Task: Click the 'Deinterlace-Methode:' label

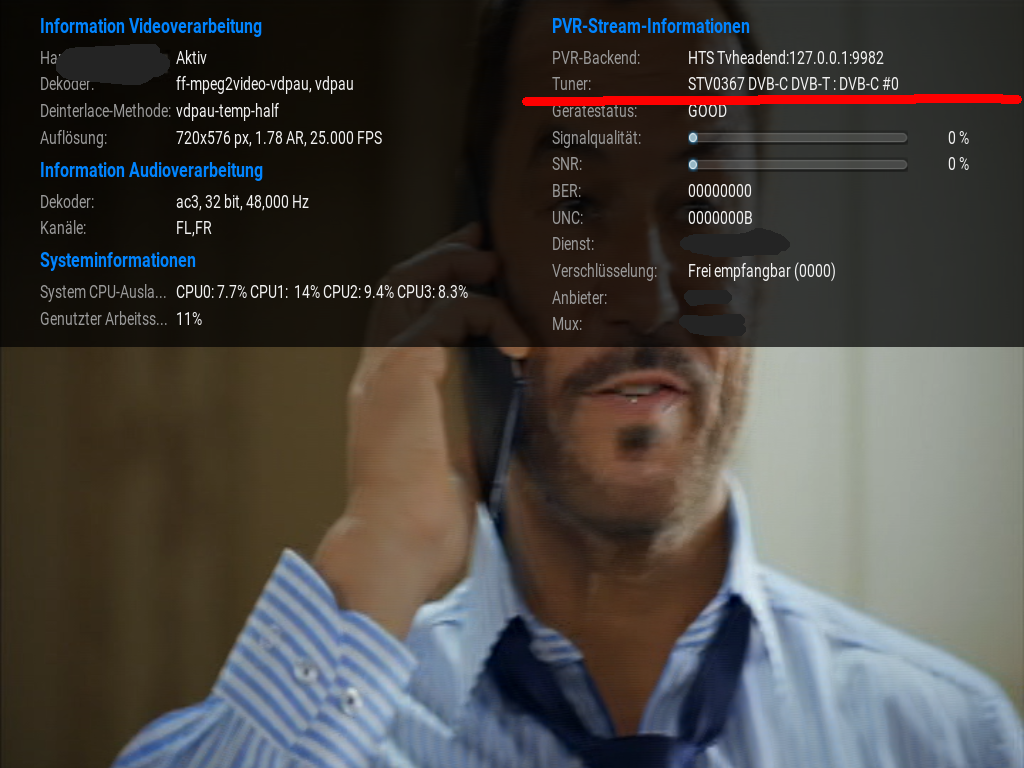Action: [x=105, y=111]
